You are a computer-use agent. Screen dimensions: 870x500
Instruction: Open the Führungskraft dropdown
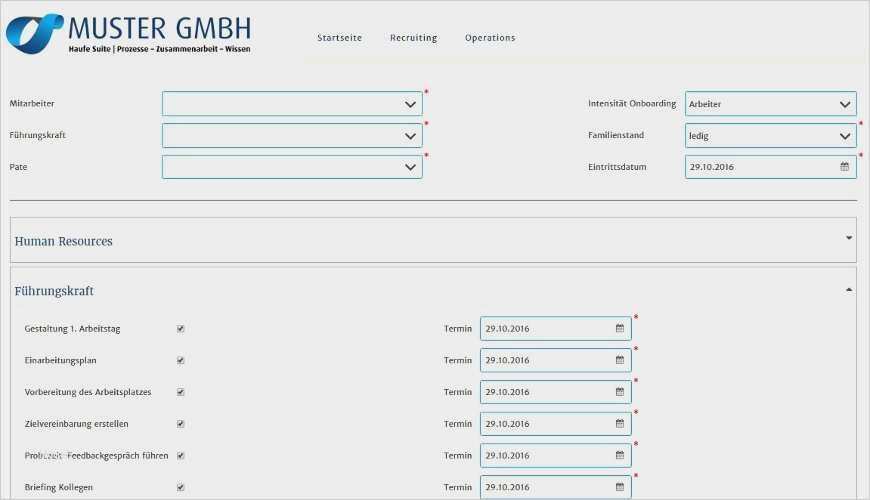pyautogui.click(x=292, y=135)
